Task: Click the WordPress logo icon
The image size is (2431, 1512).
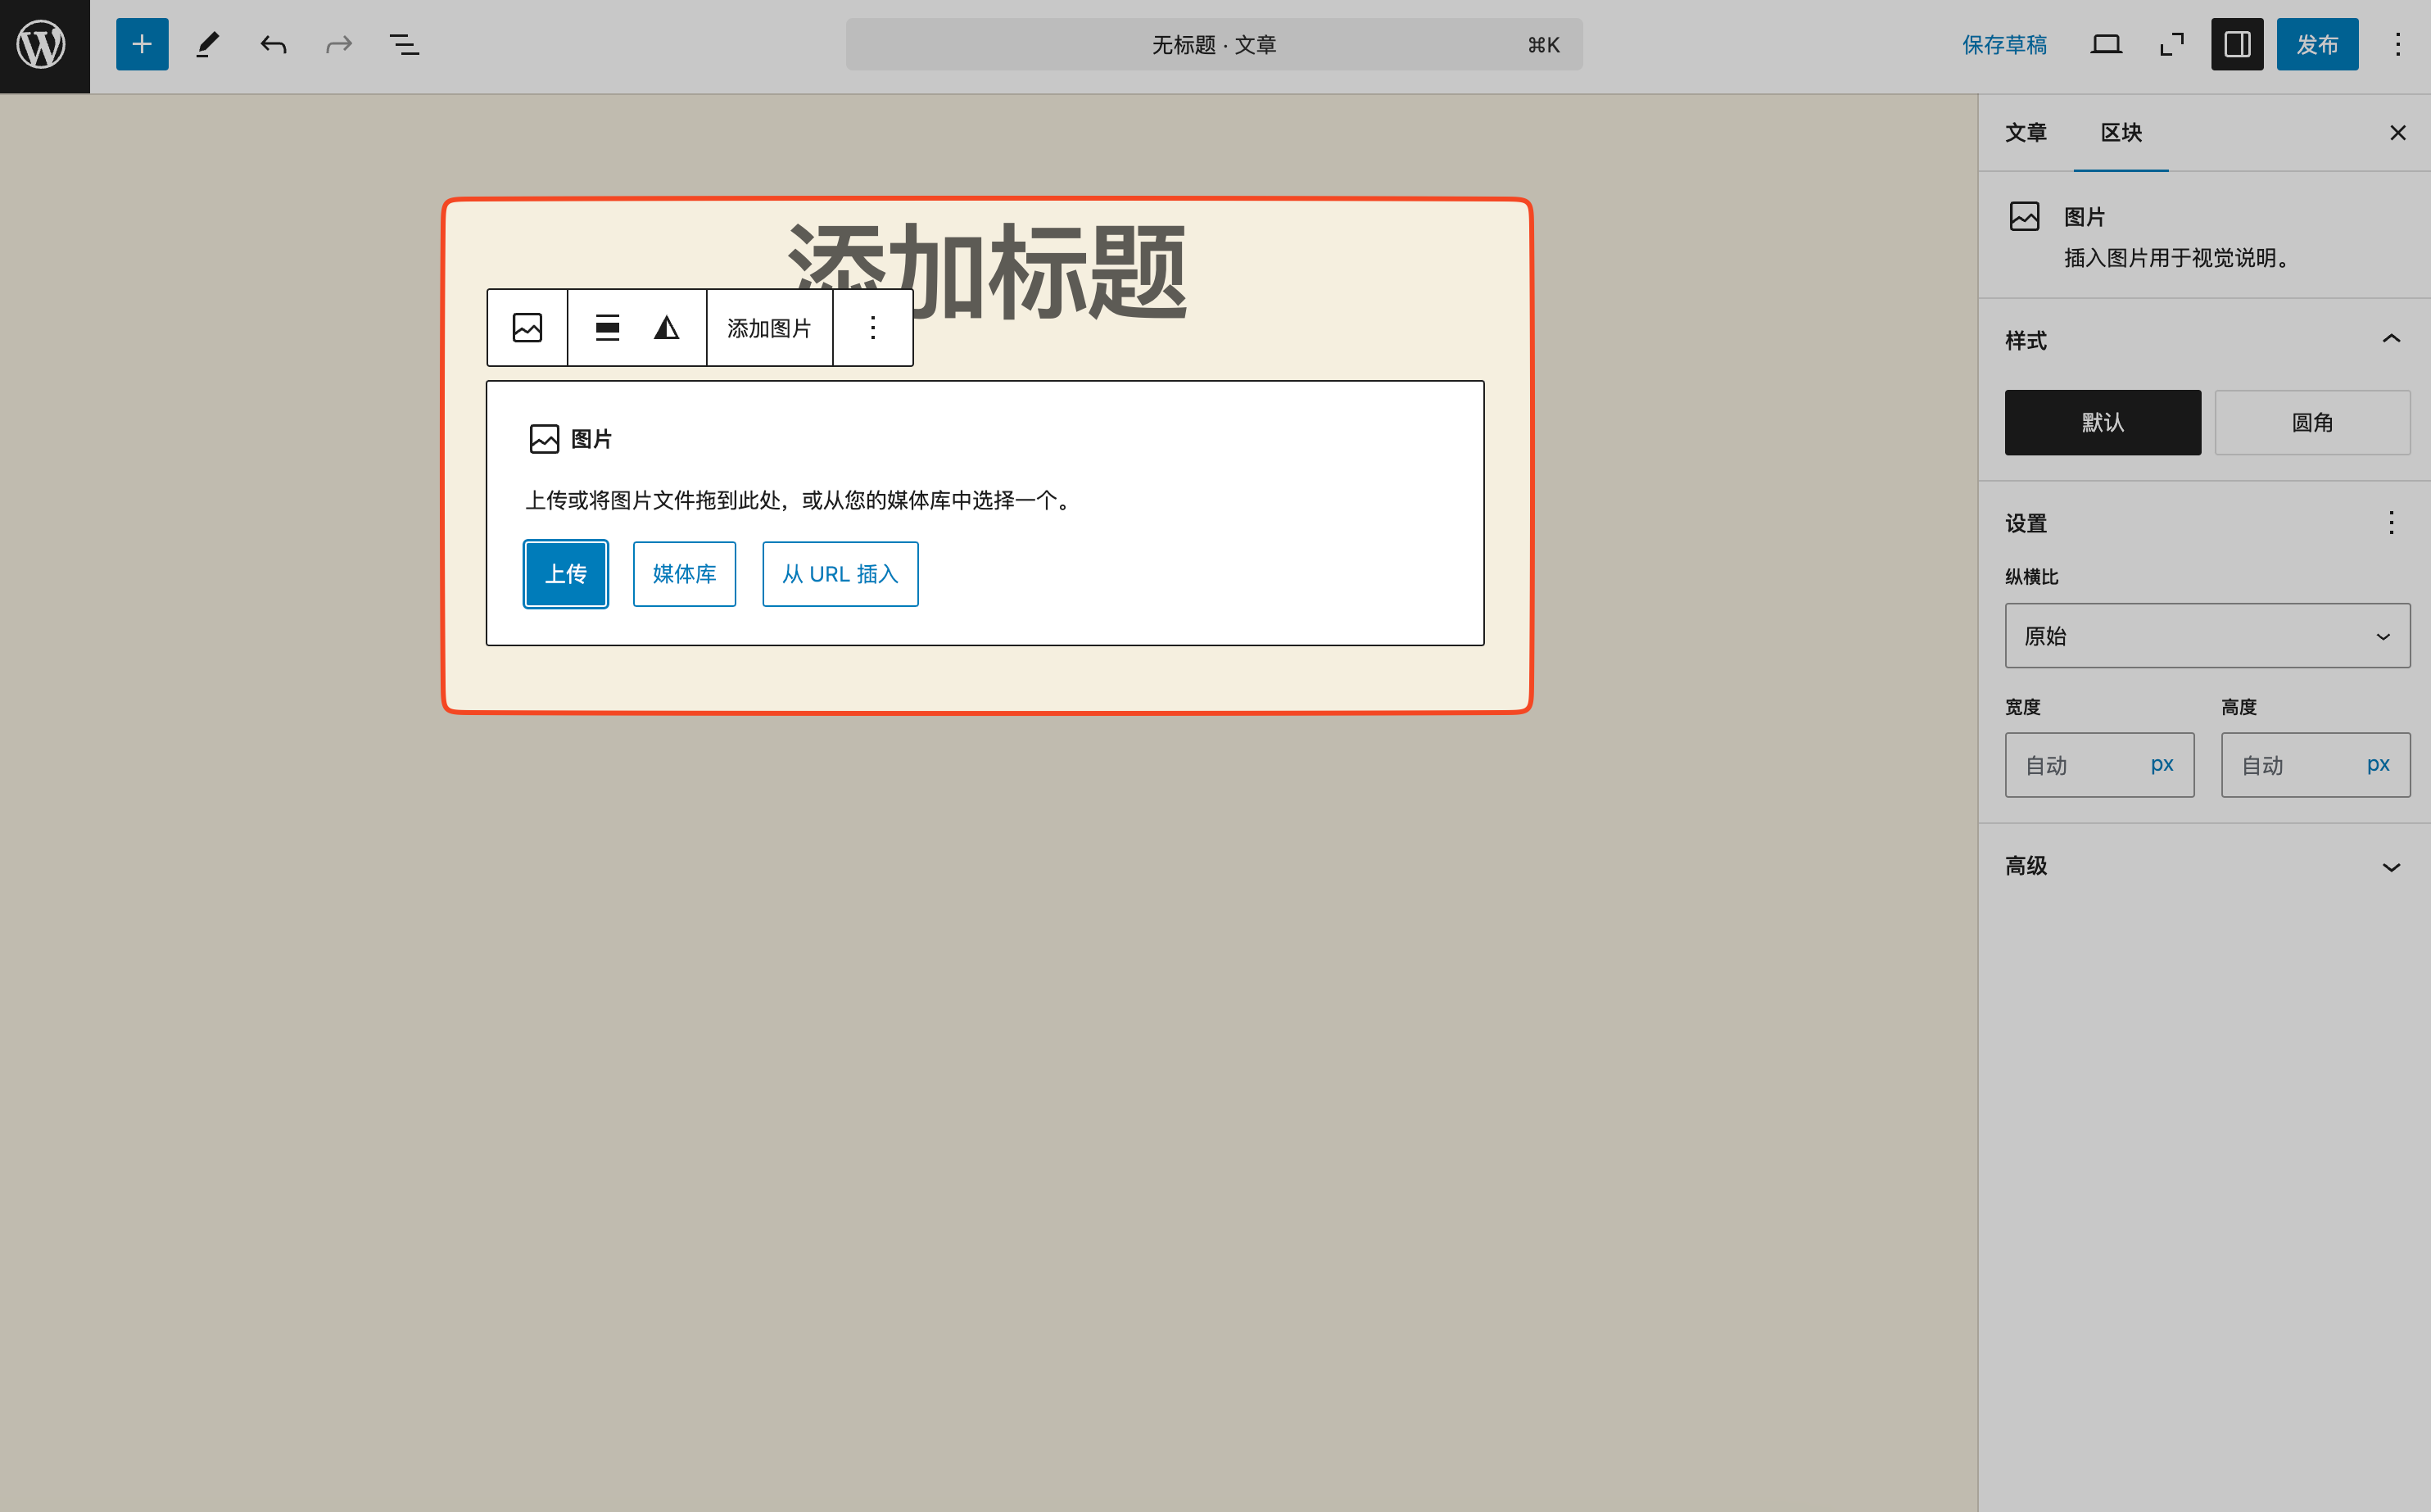Action: click(44, 45)
